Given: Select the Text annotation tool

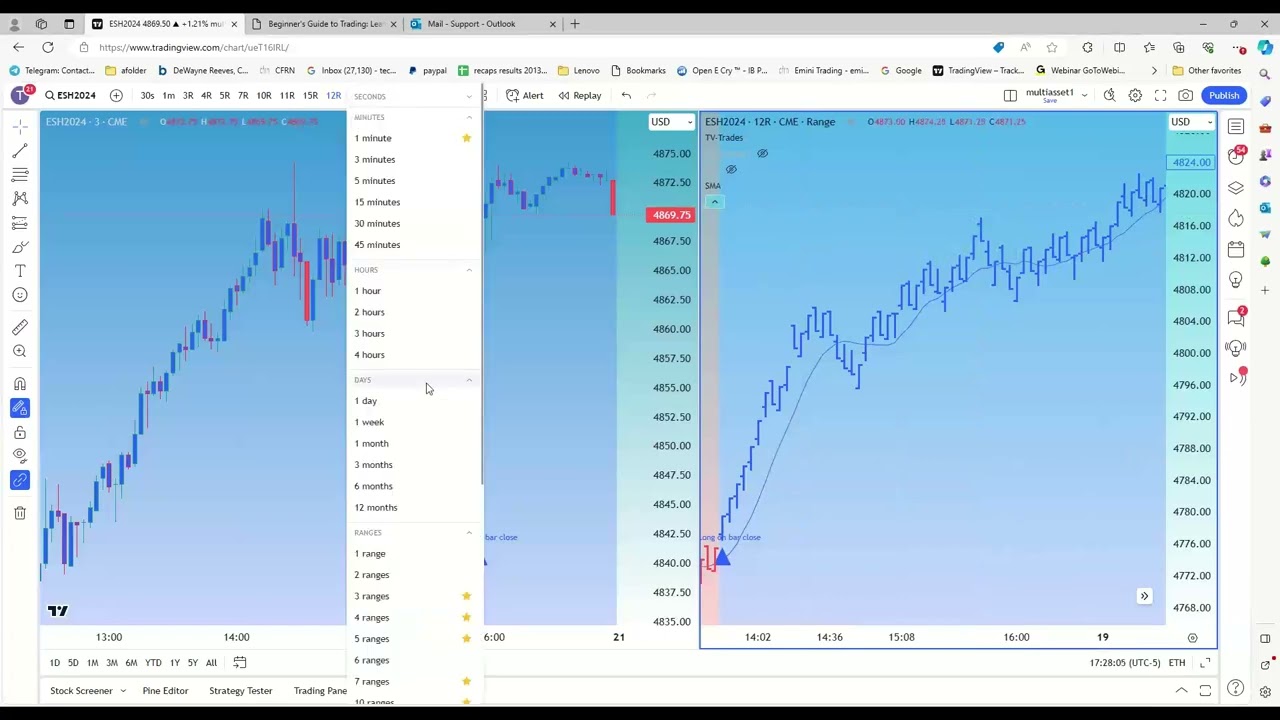Looking at the screenshot, I should click(x=20, y=271).
